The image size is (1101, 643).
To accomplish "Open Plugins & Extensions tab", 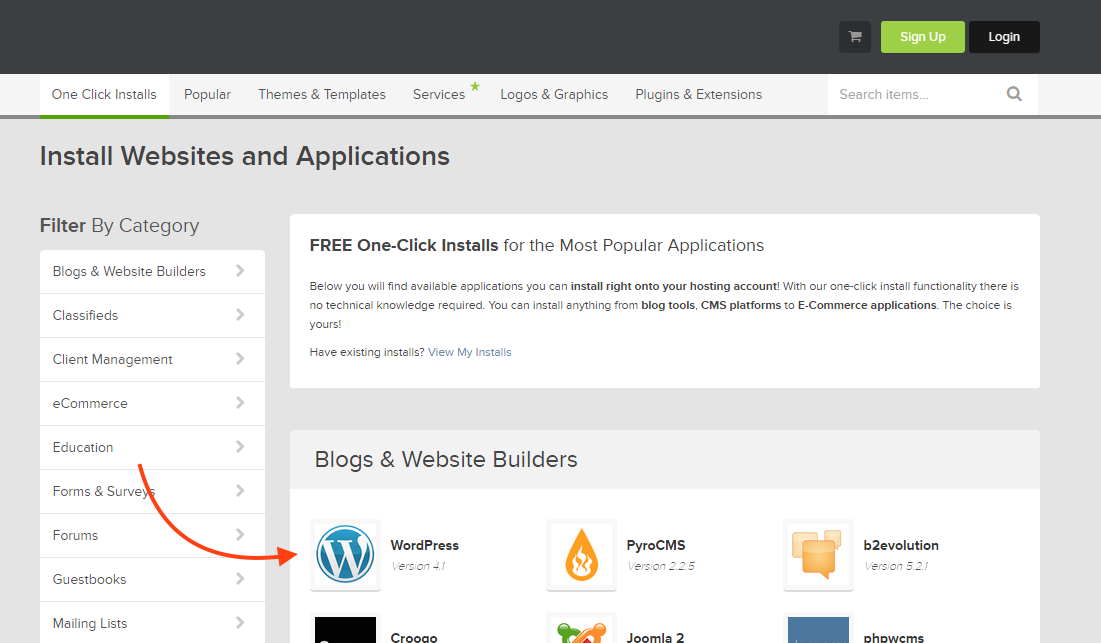I will [x=699, y=95].
